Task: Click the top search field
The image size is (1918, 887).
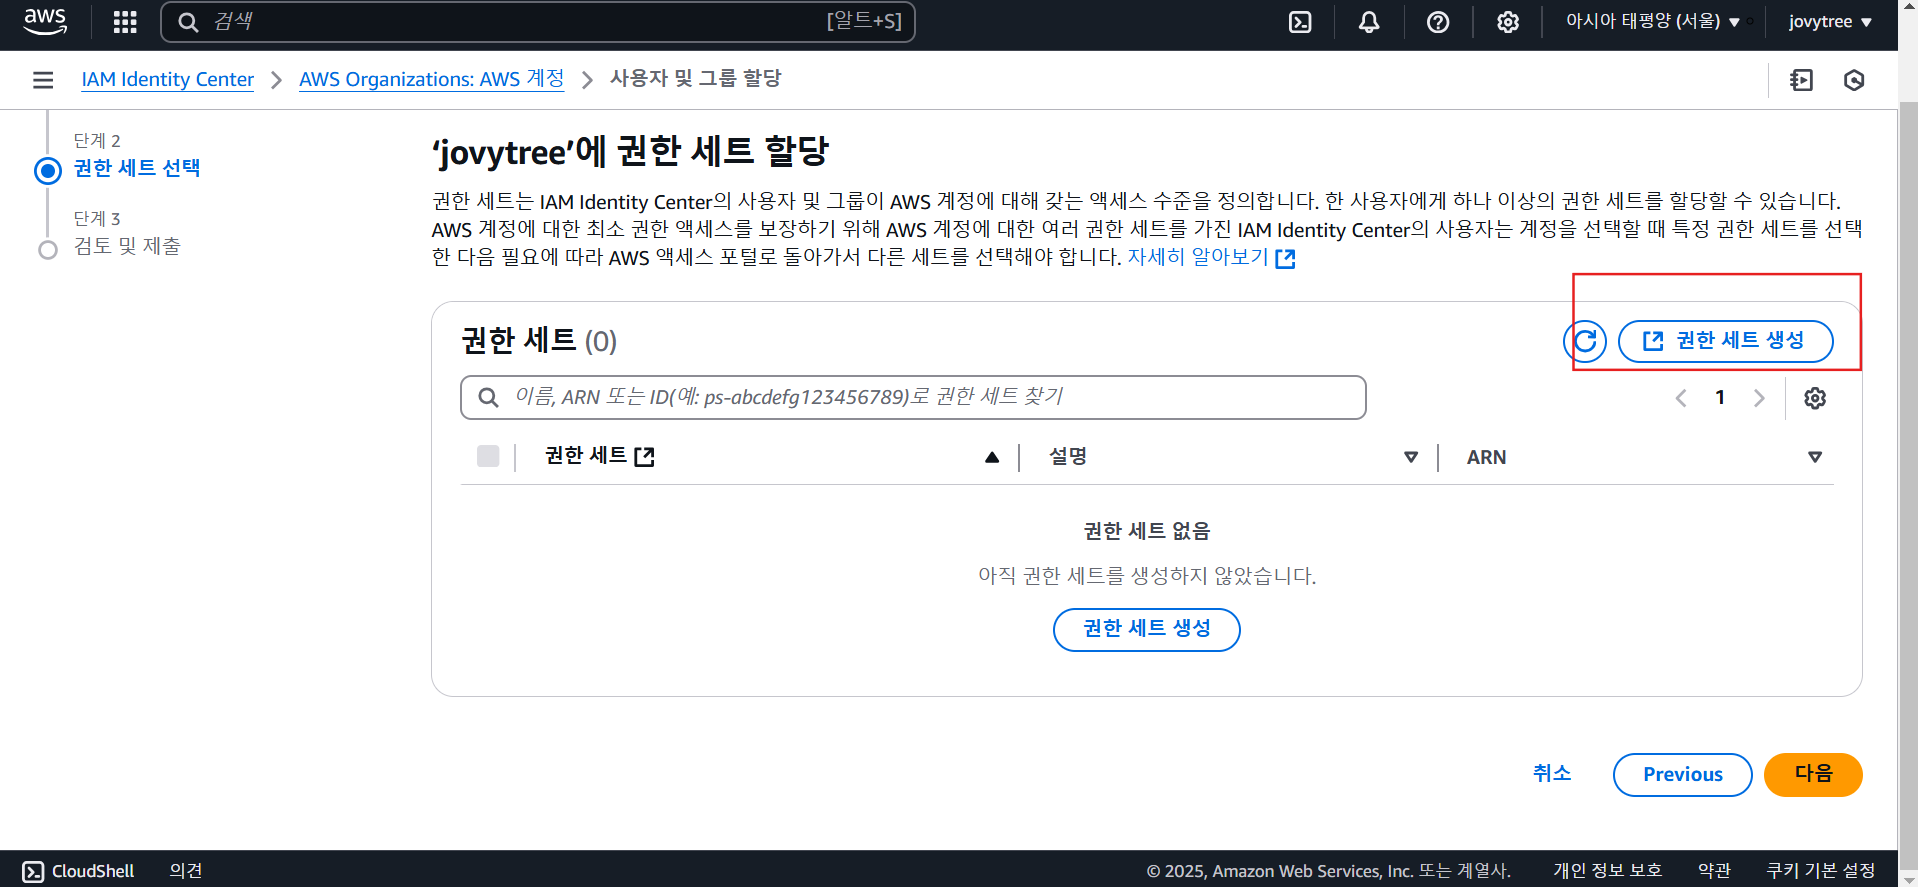Action: coord(538,22)
